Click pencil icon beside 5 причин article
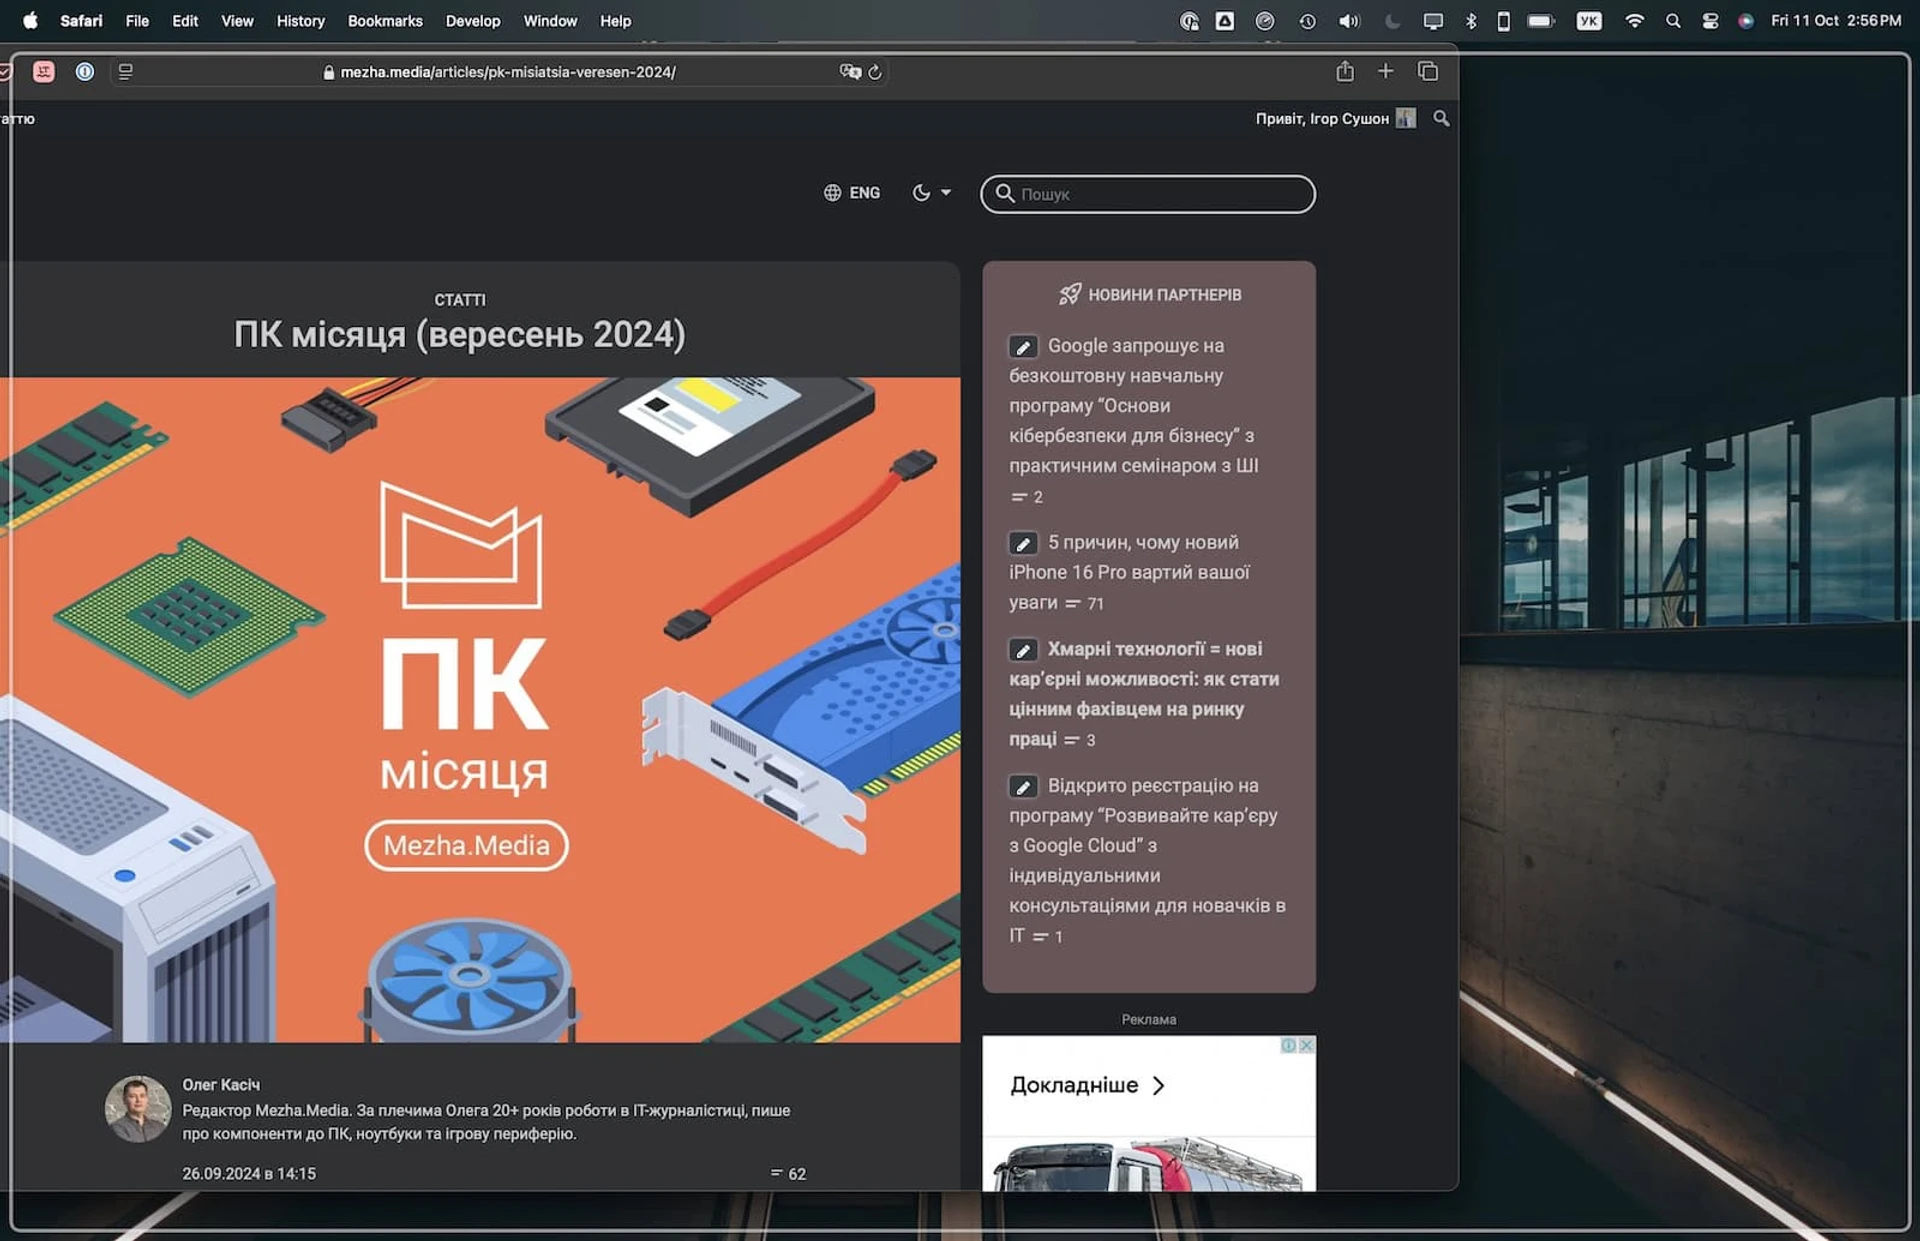This screenshot has width=1920, height=1241. click(1022, 543)
